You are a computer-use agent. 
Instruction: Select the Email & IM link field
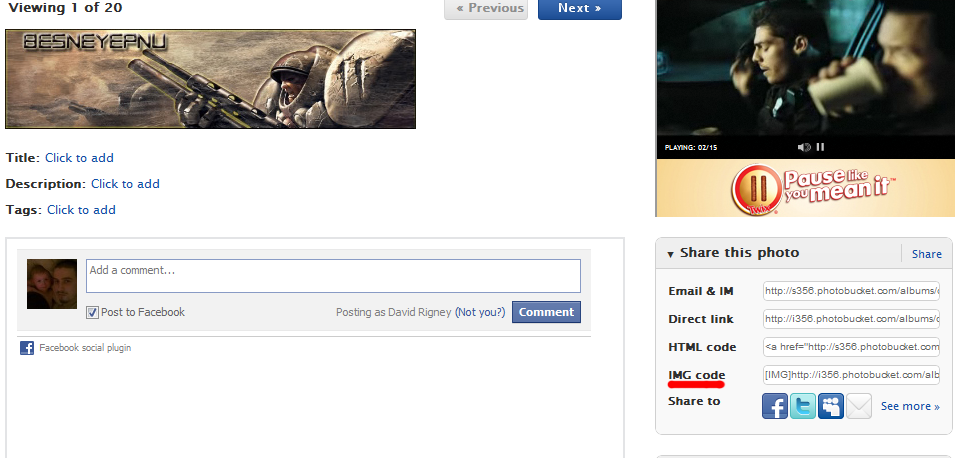(851, 291)
